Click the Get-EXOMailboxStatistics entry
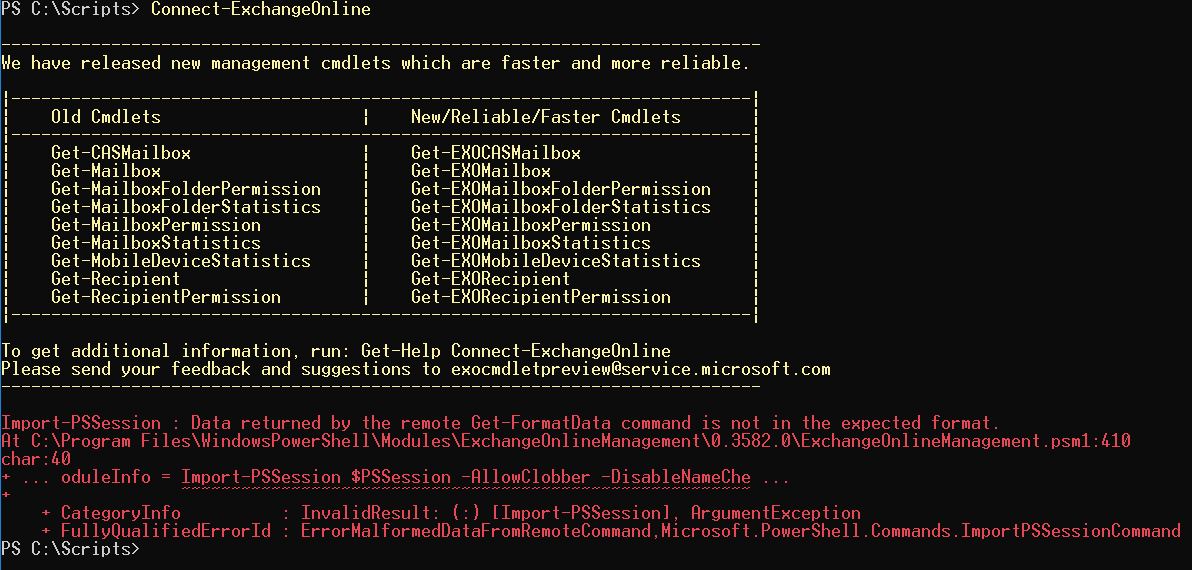Screen dimensions: 1192x570 coord(531,243)
